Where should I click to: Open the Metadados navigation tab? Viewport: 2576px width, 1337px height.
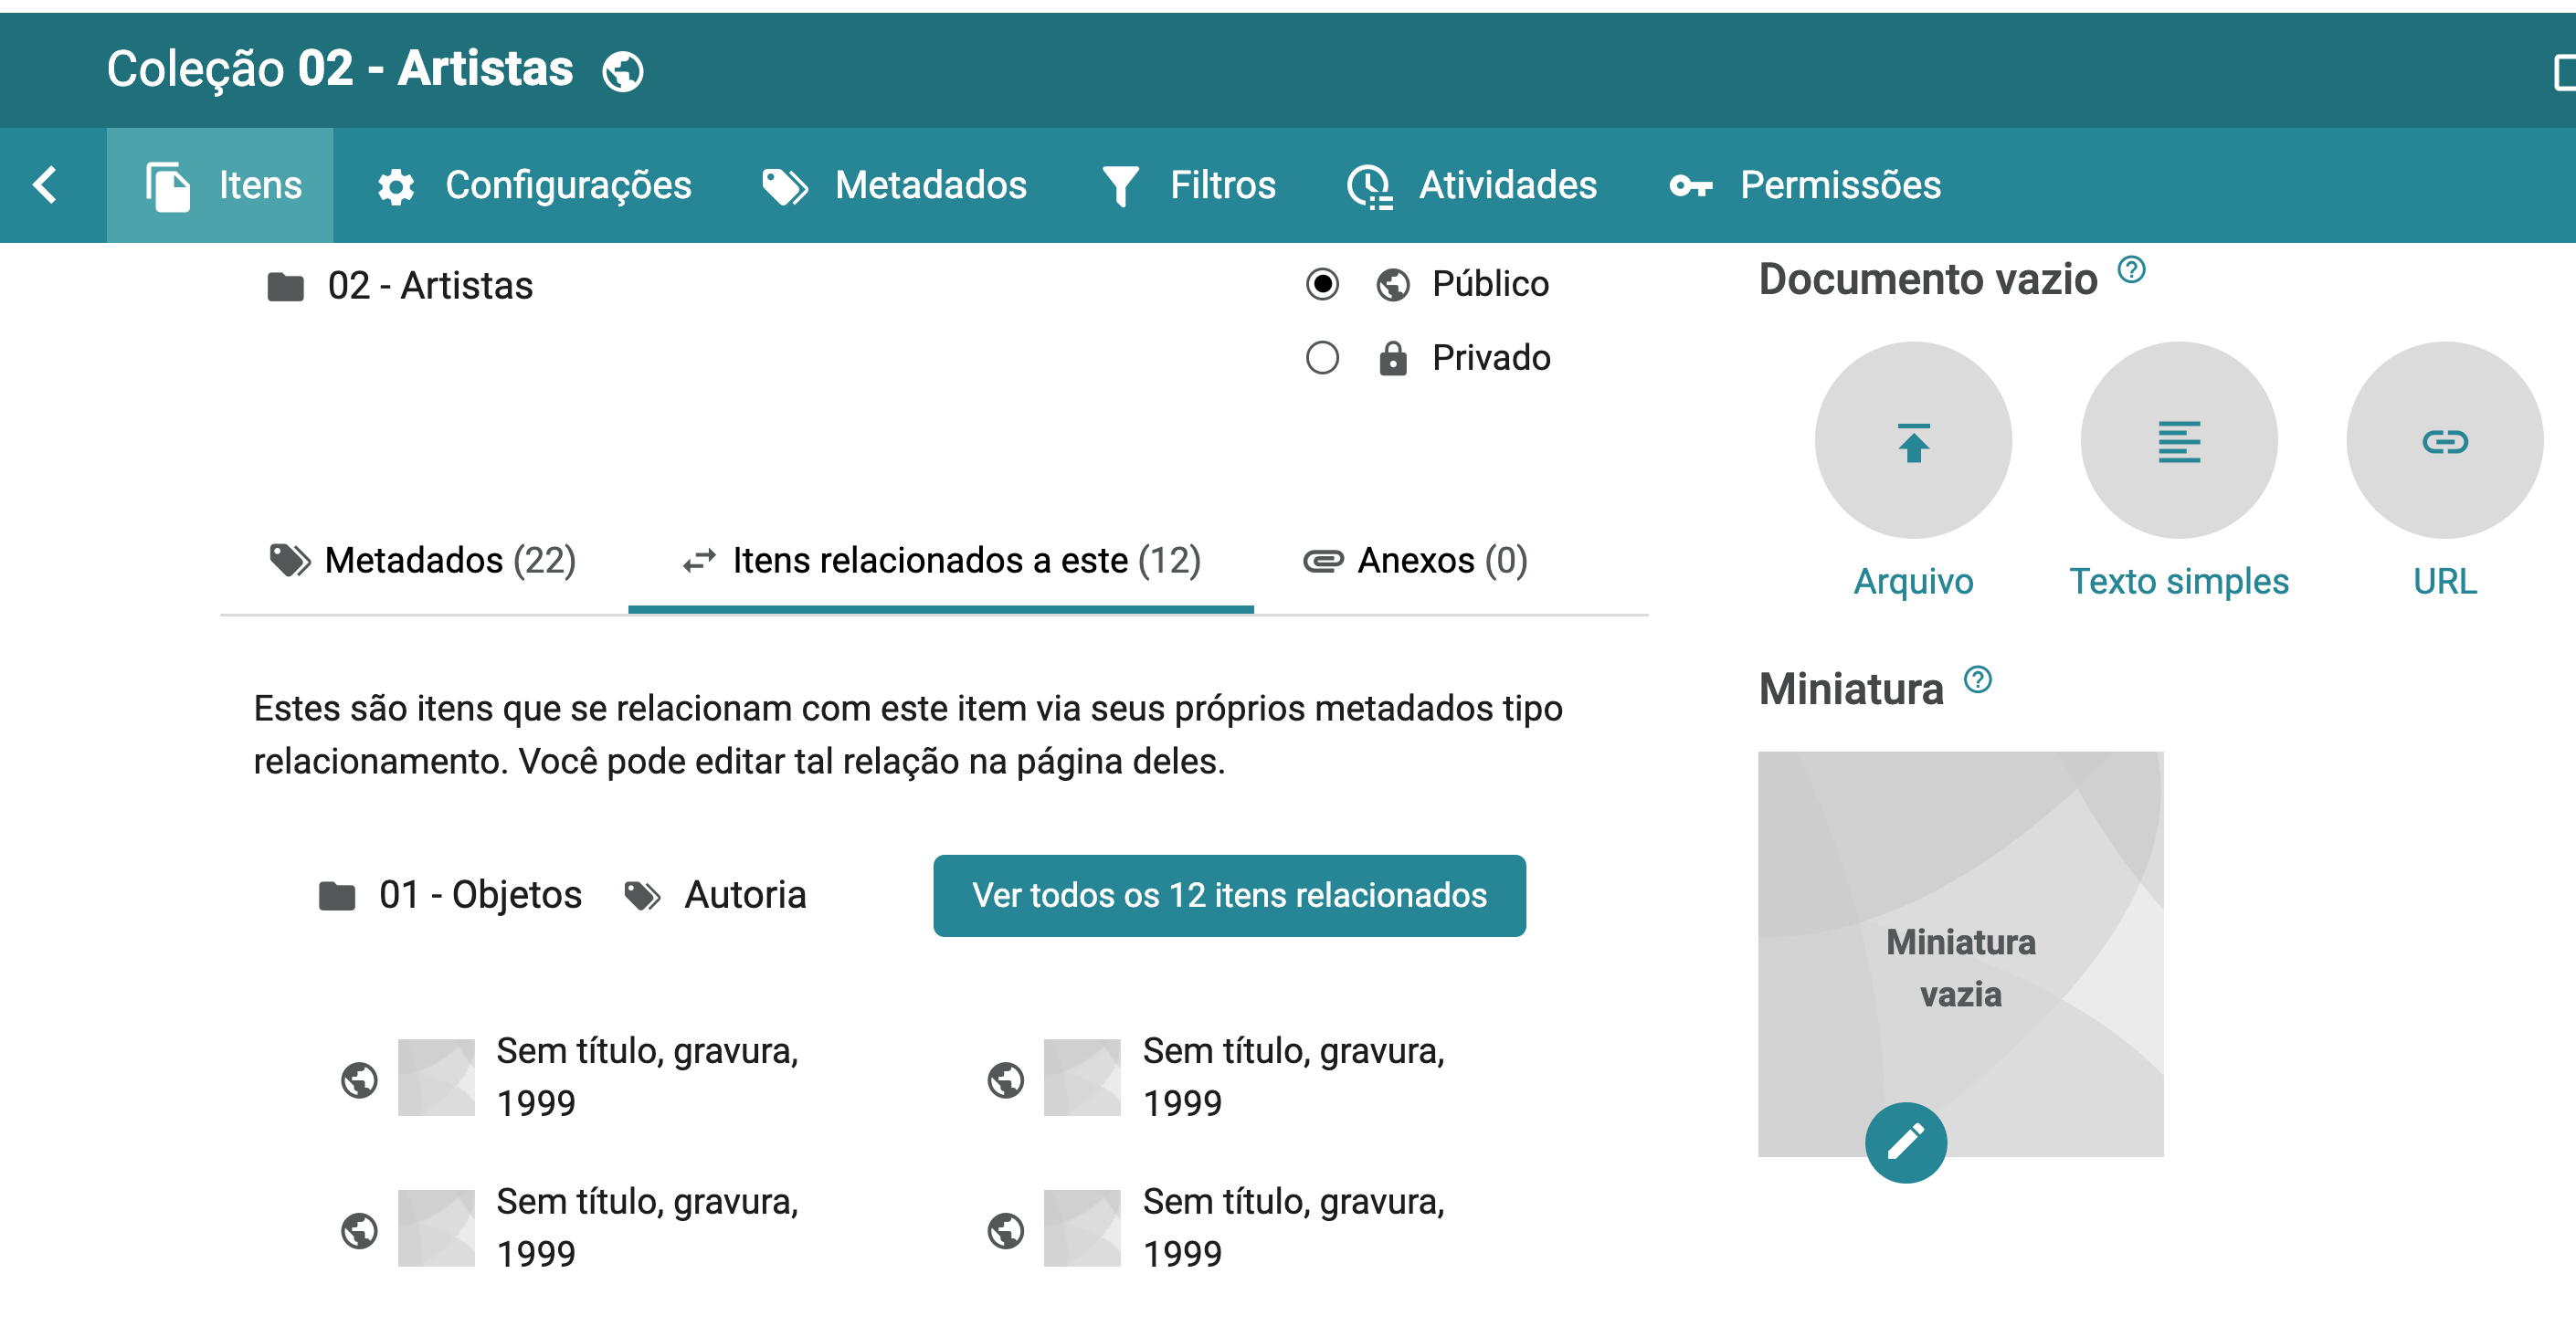click(x=894, y=185)
